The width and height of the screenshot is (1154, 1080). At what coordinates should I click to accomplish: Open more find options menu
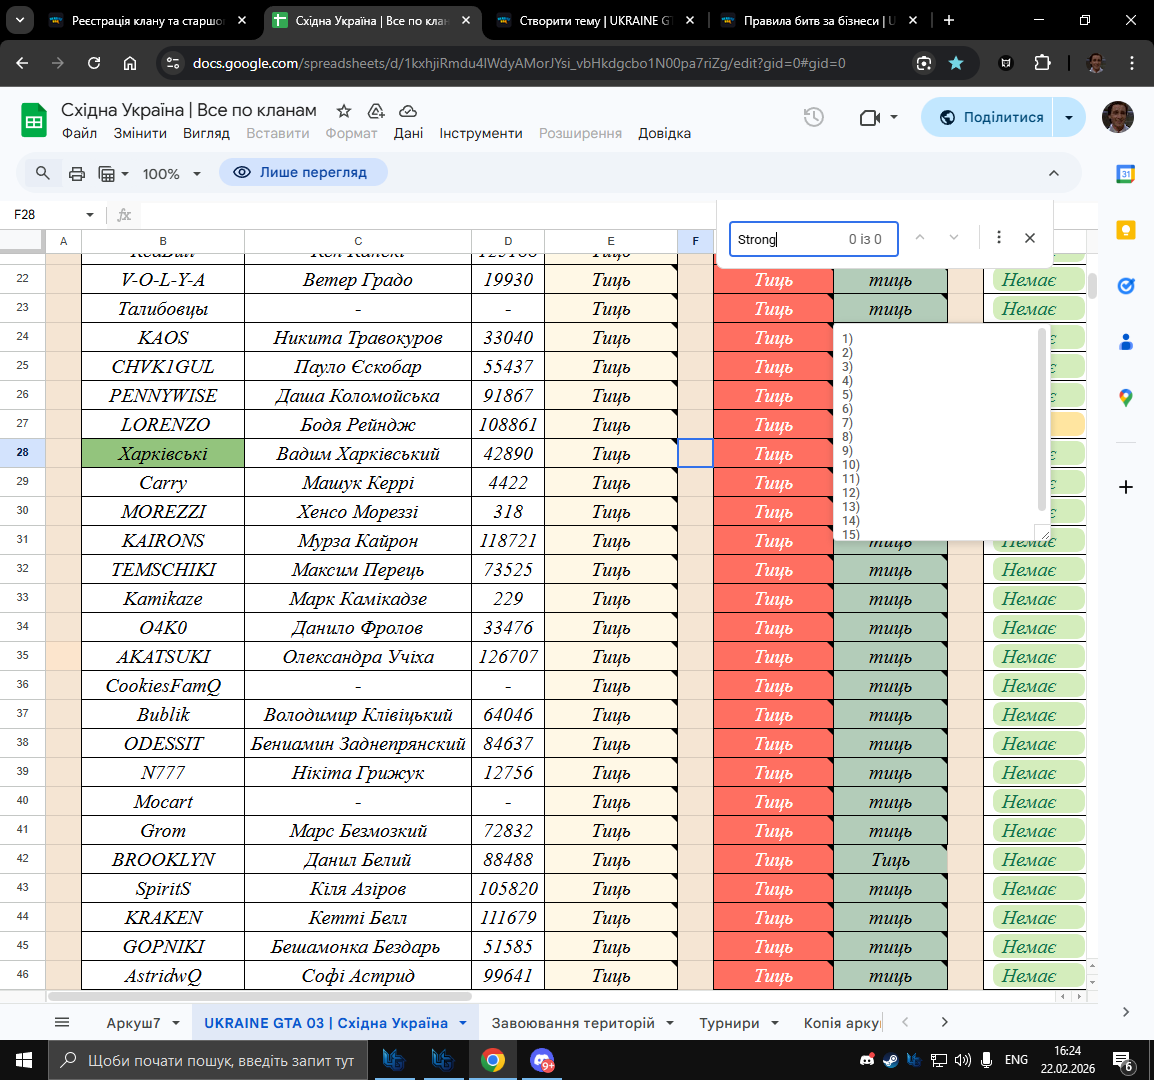tap(999, 237)
